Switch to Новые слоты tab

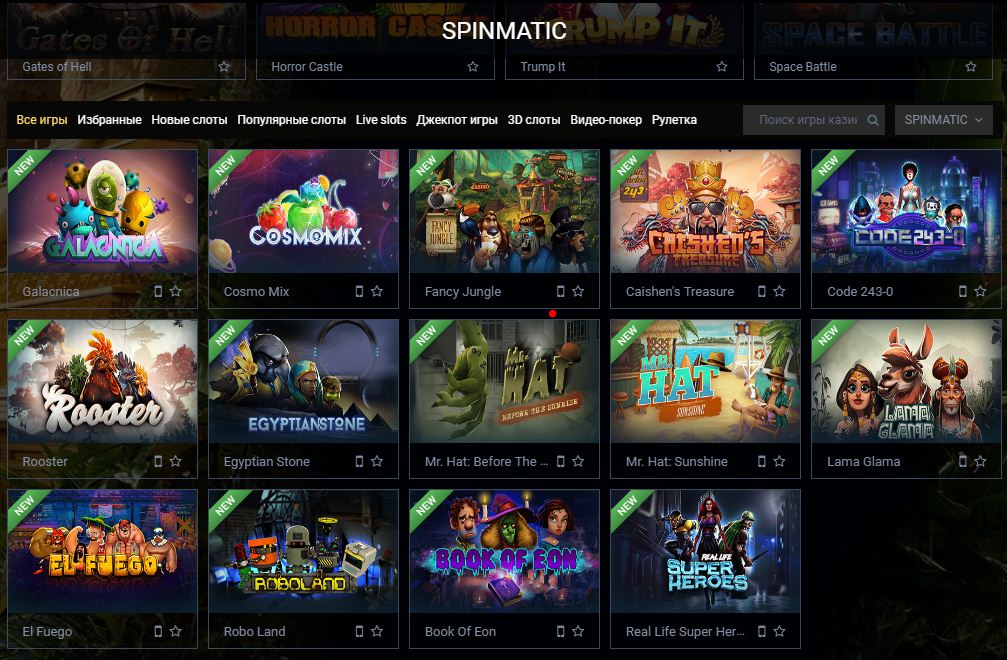pyautogui.click(x=189, y=120)
